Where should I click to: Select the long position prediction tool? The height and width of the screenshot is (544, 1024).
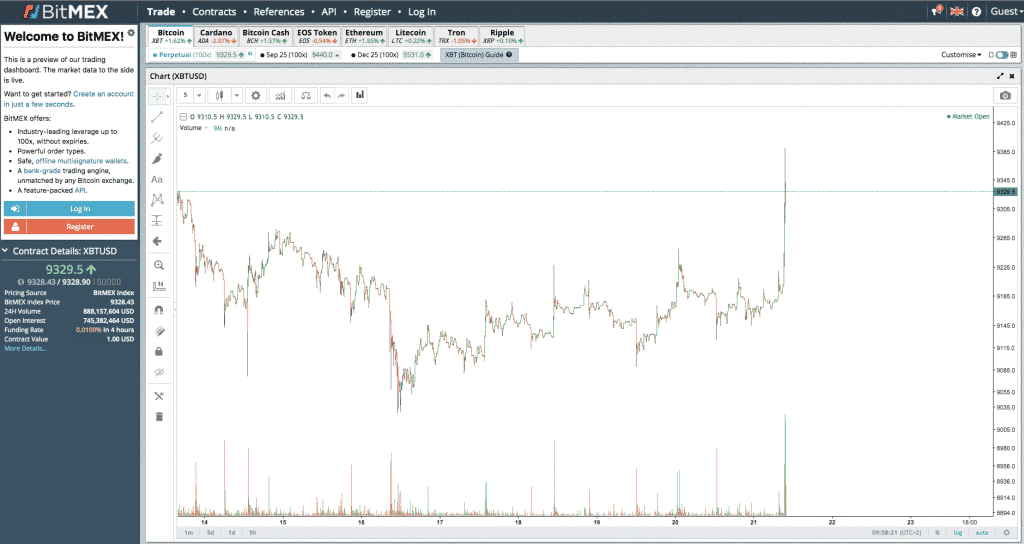(157, 221)
